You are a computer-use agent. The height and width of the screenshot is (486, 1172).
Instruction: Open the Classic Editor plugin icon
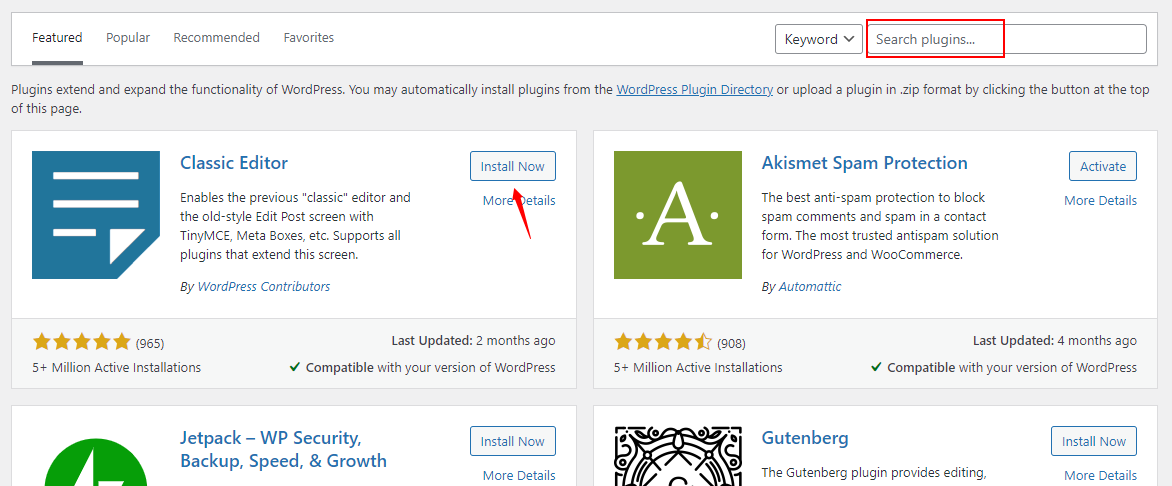tap(96, 215)
